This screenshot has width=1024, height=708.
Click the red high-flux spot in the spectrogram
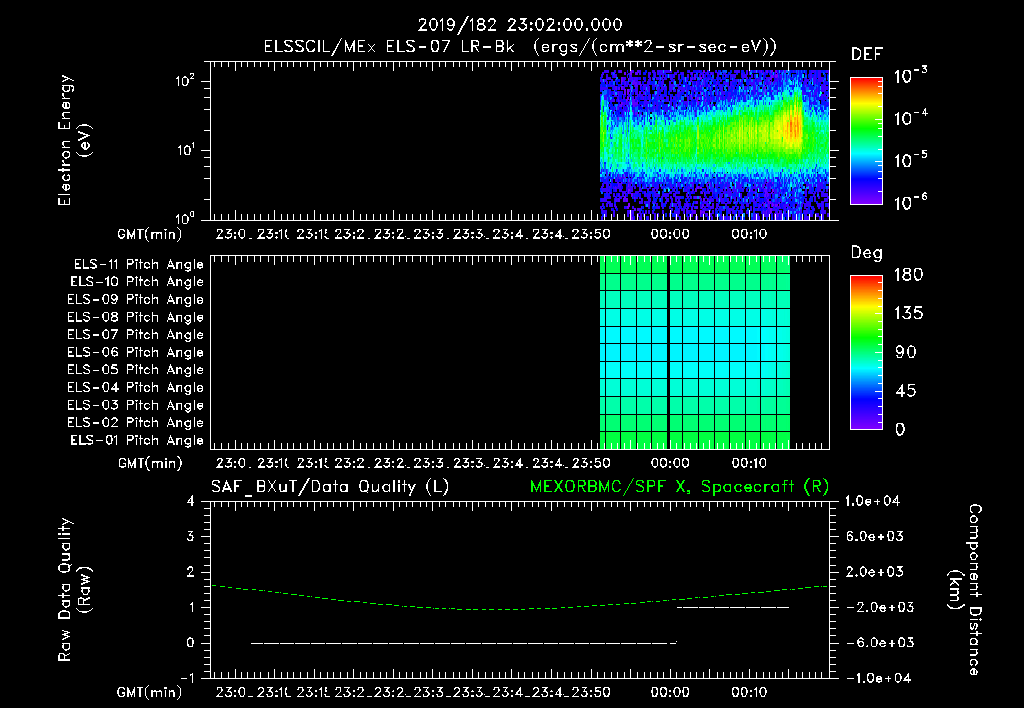794,127
